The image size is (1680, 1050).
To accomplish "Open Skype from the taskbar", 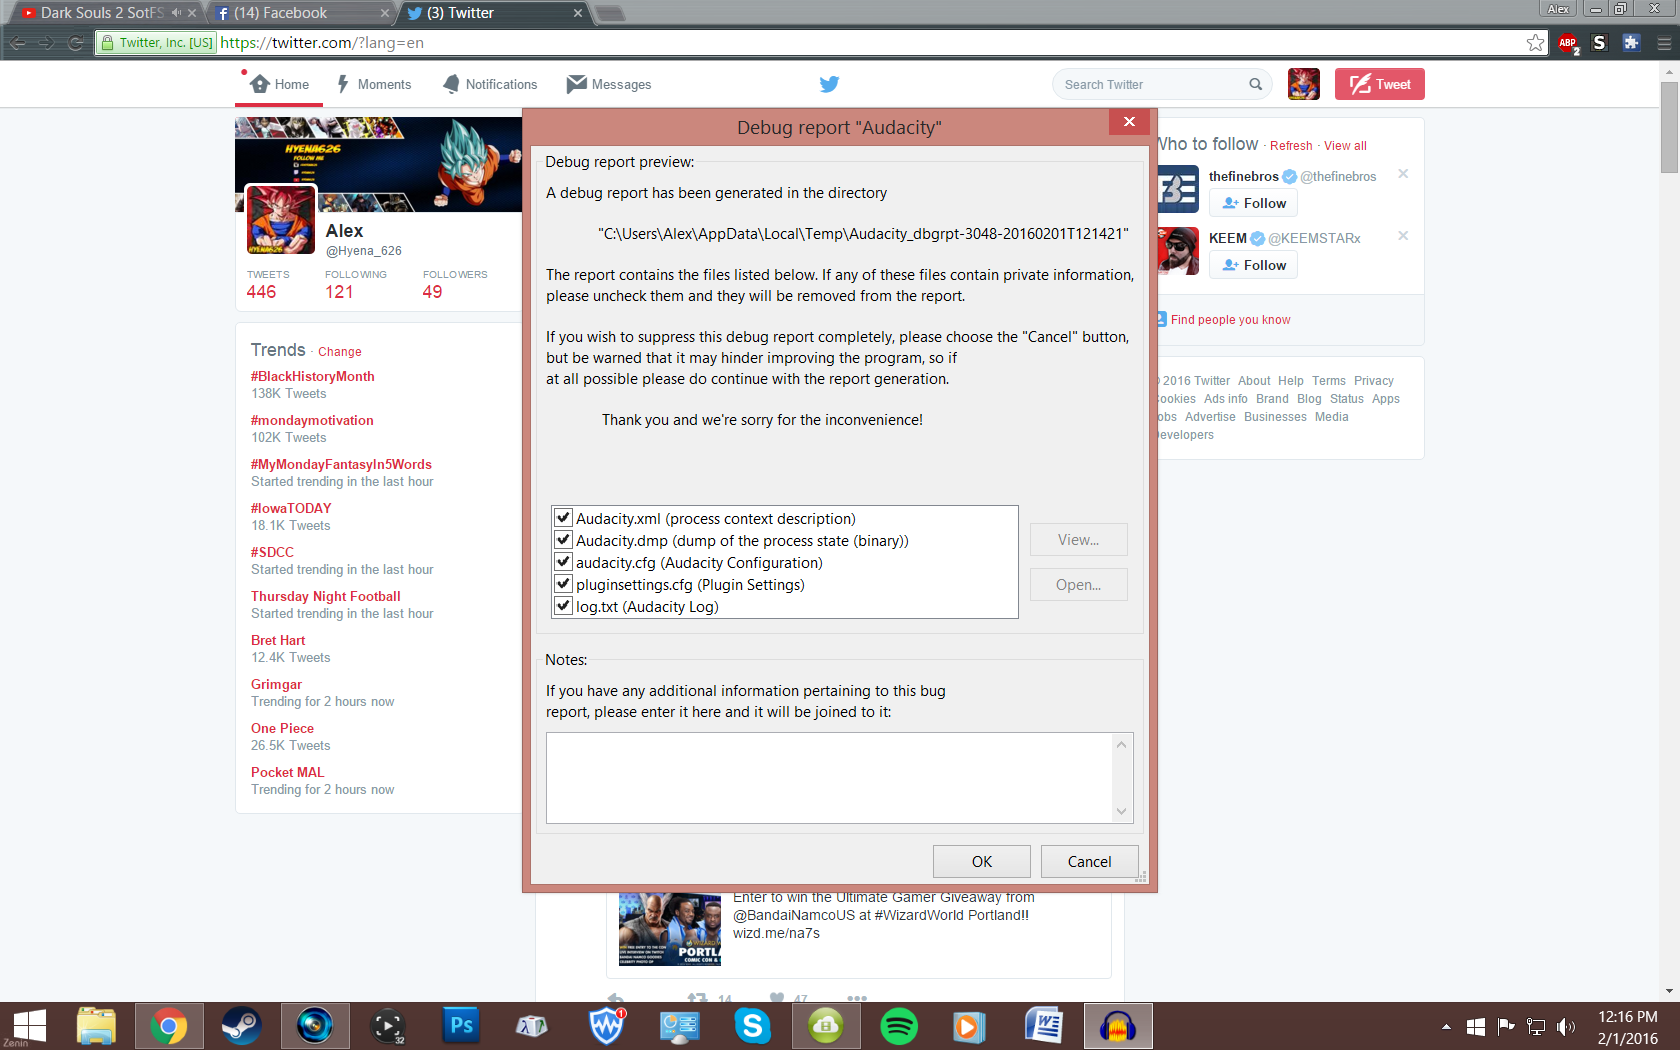I will coord(752,1027).
